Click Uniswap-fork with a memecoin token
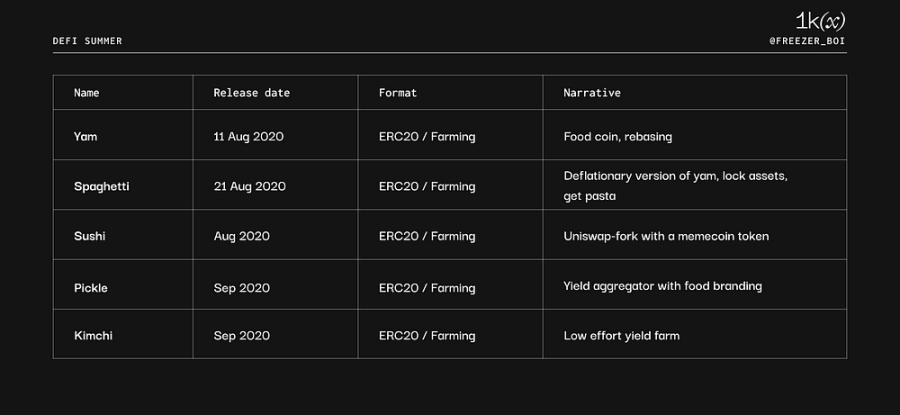 pos(666,236)
